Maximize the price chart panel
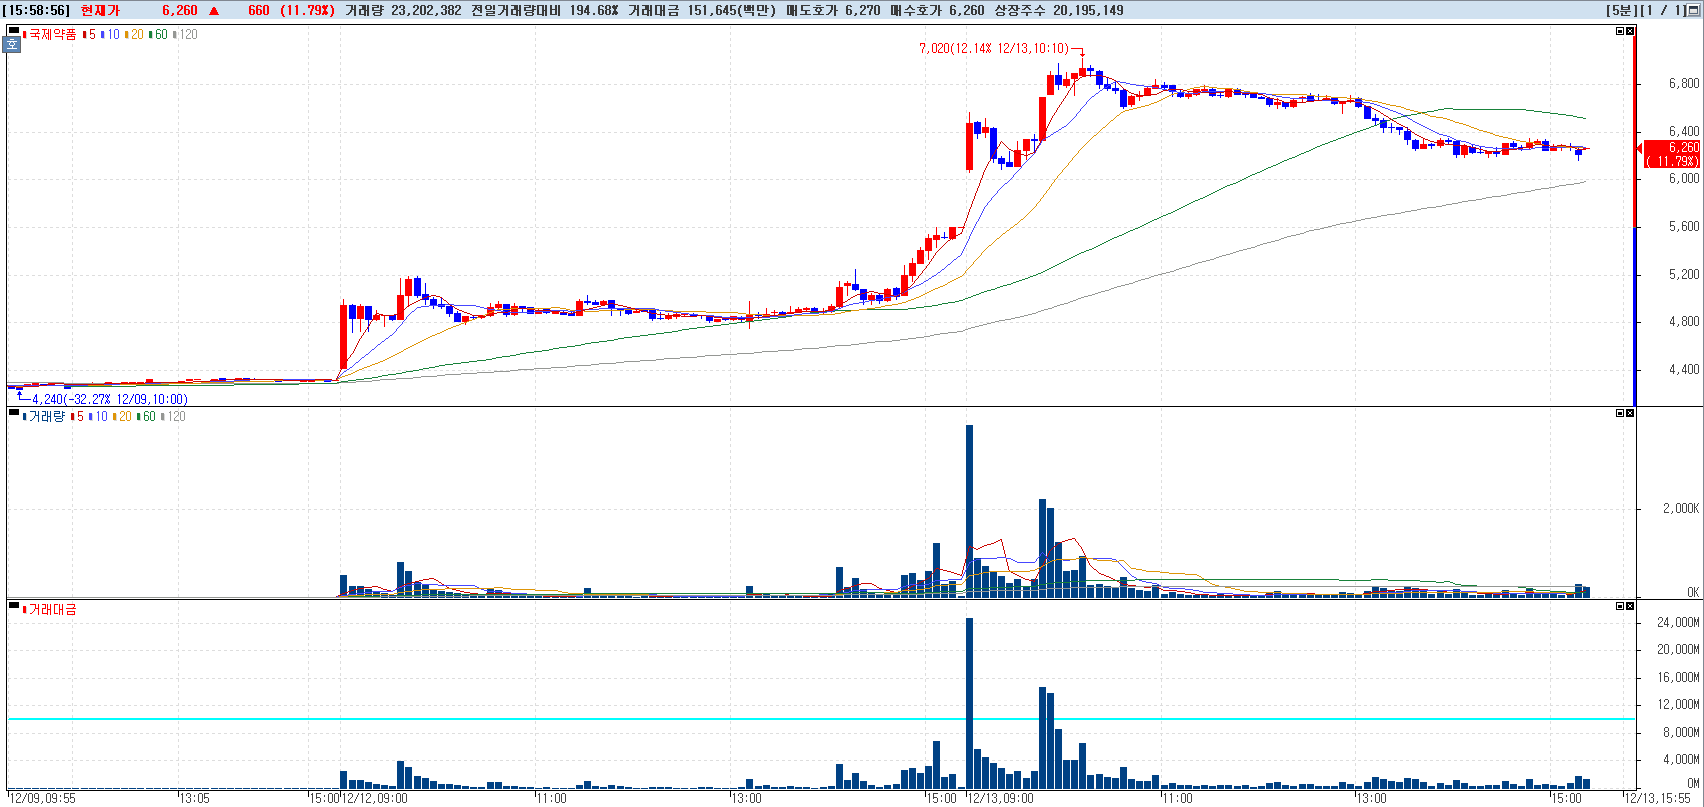This screenshot has width=1704, height=807. pos(1620,31)
